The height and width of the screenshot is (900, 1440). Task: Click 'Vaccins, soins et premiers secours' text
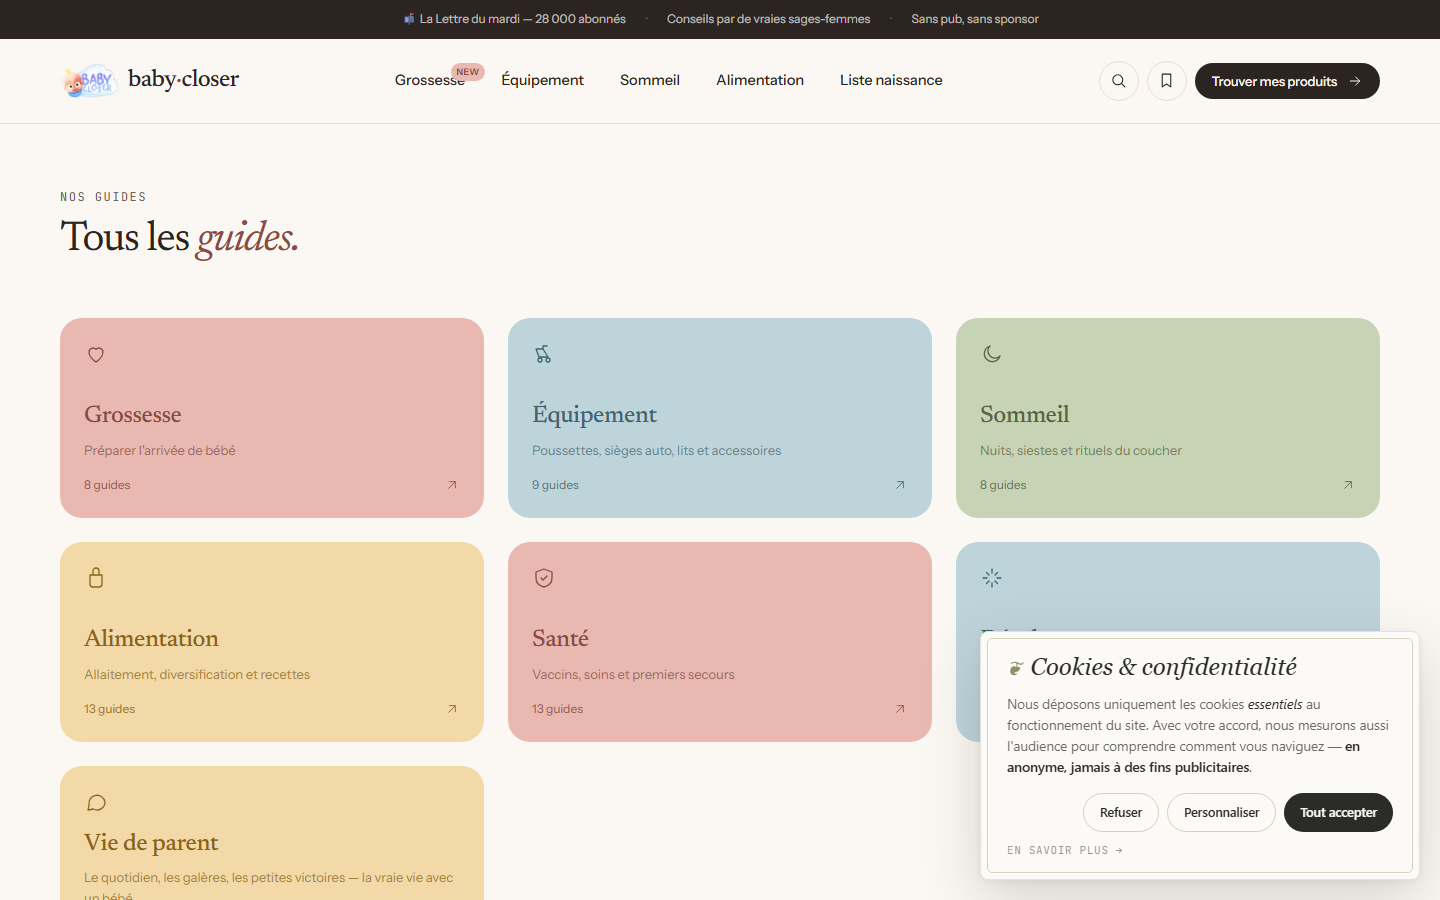[x=633, y=675]
